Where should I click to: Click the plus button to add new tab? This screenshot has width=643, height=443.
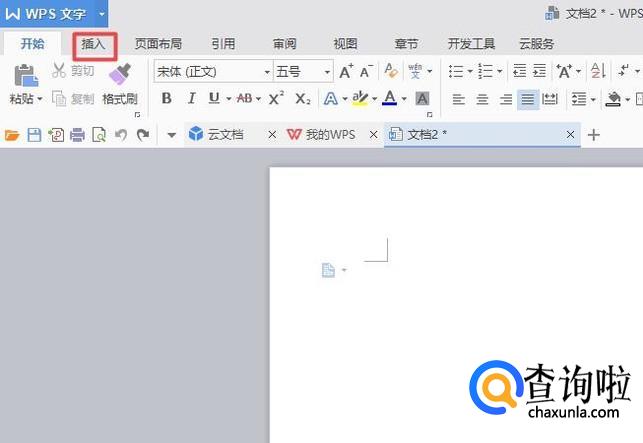coord(593,135)
